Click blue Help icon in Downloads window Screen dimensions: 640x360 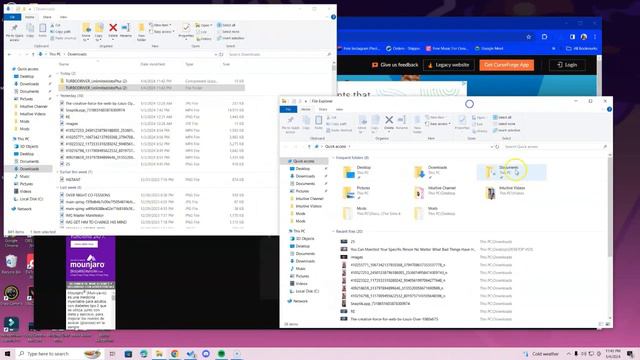(333, 17)
